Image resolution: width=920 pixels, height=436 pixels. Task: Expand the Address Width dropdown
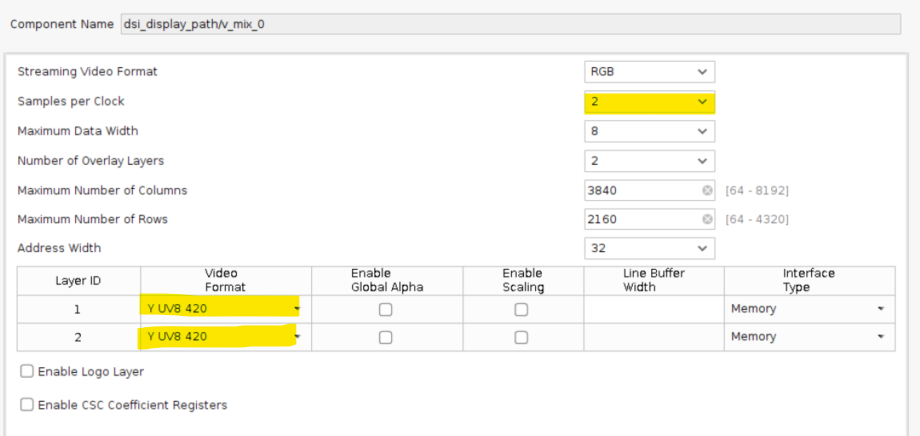(649, 248)
